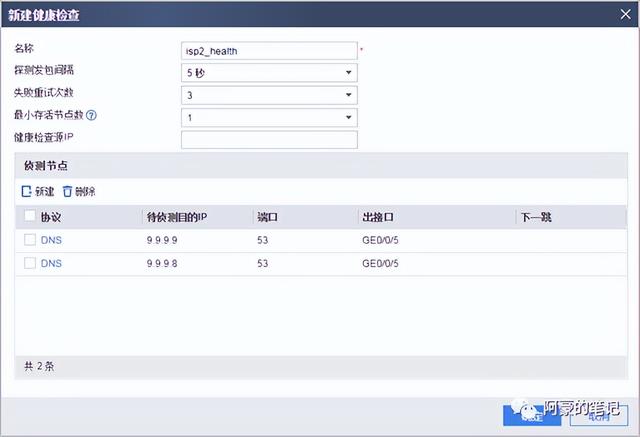Click the IP cell 9.9.9.8

point(162,263)
